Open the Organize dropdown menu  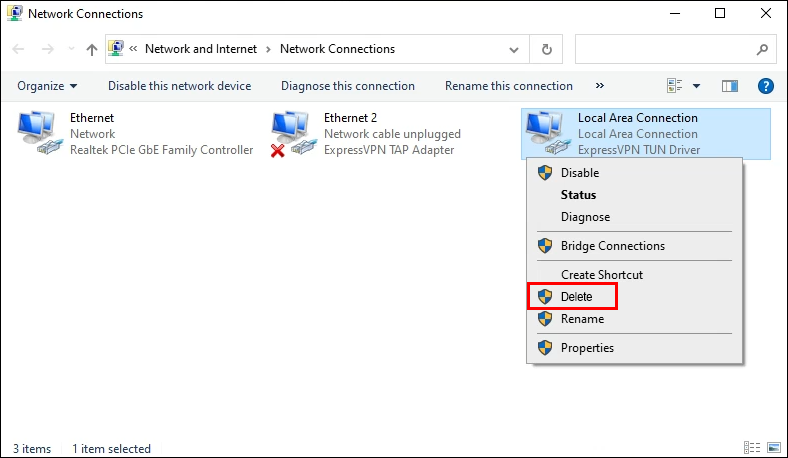click(47, 86)
